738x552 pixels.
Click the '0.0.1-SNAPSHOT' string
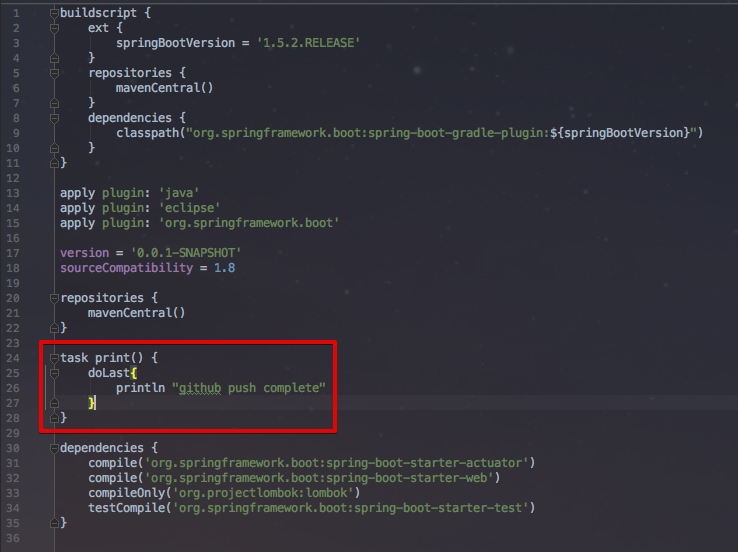186,253
